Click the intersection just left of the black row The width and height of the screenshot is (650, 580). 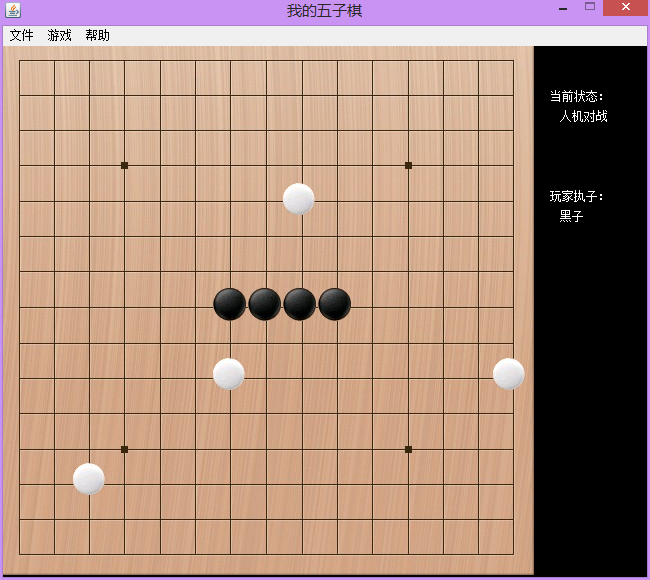click(x=196, y=307)
